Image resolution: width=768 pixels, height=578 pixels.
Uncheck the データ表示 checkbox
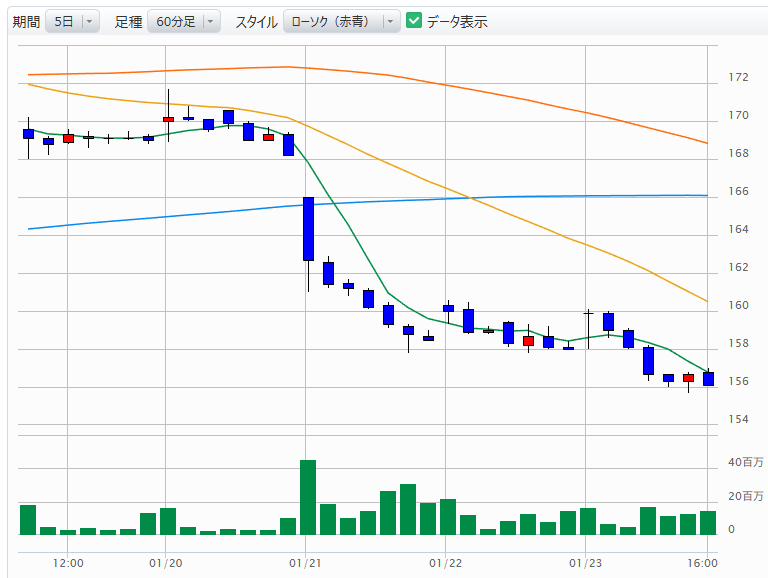[x=414, y=21]
